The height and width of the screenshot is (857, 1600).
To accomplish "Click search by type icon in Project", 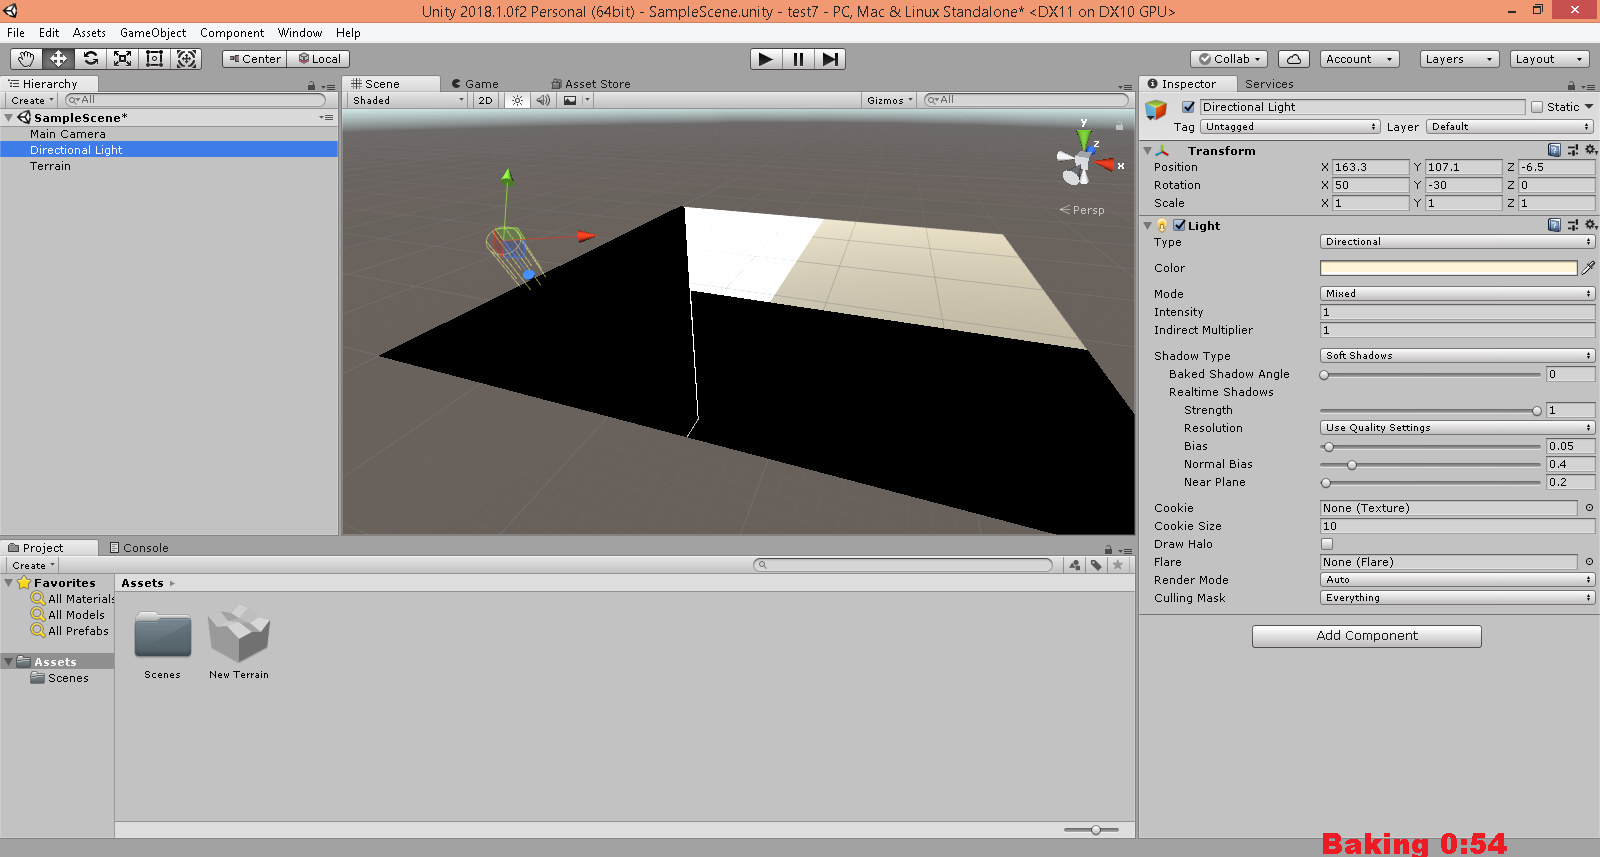I will click(1075, 565).
